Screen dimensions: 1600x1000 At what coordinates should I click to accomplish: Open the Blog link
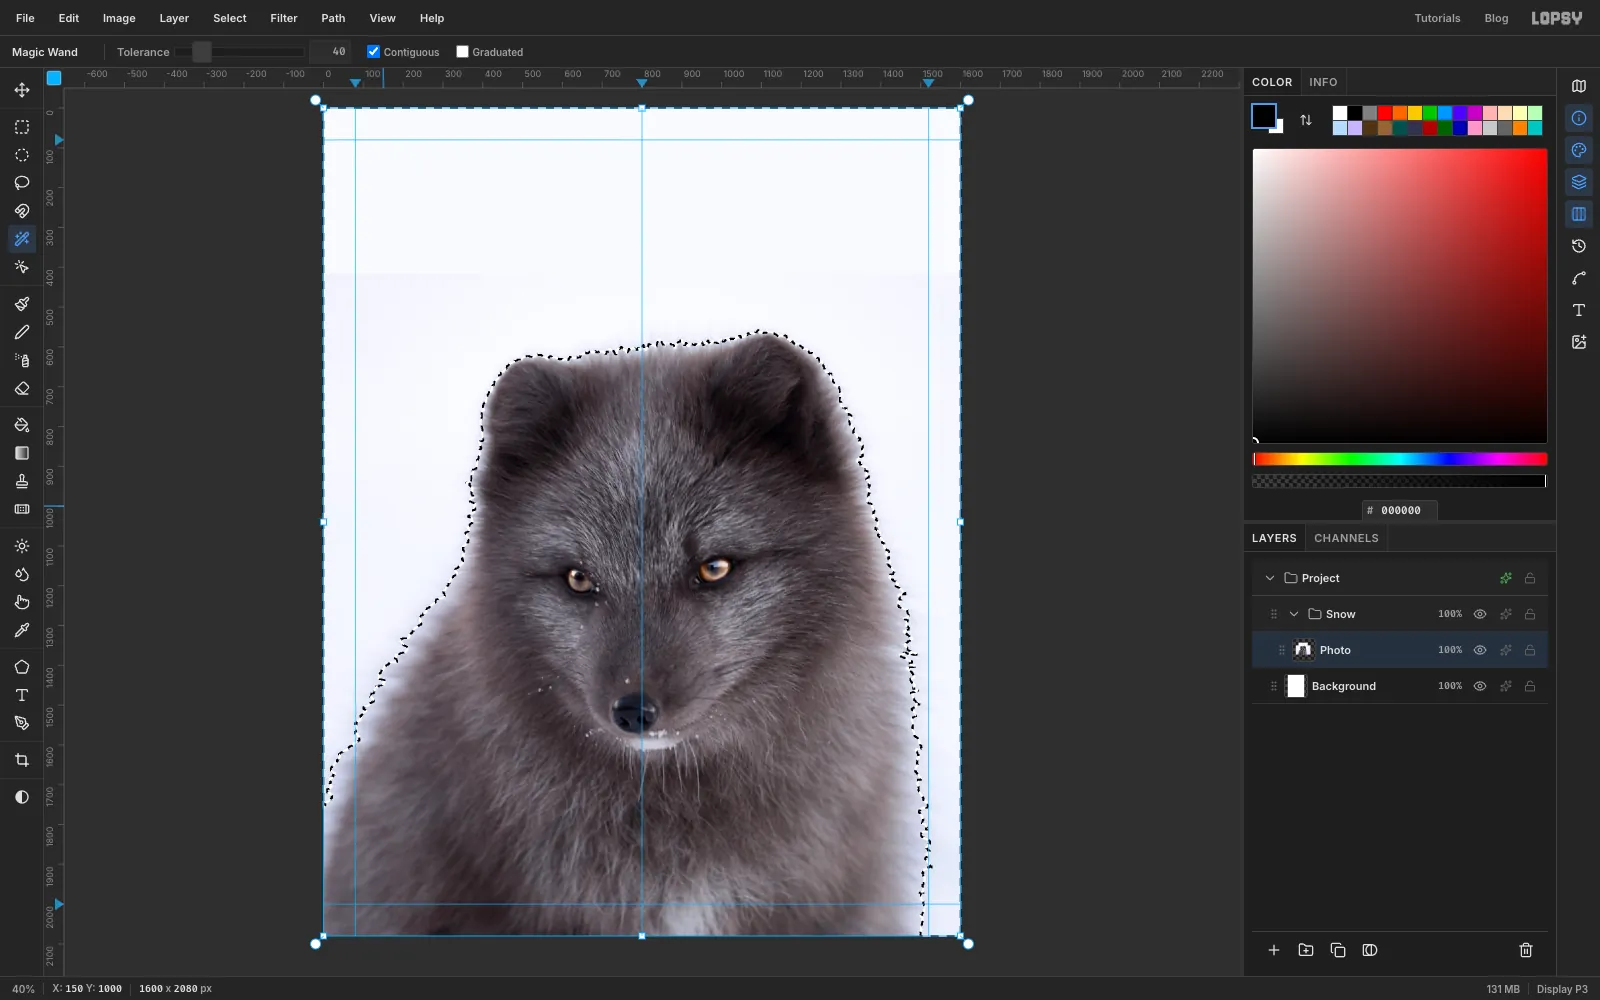[1496, 18]
